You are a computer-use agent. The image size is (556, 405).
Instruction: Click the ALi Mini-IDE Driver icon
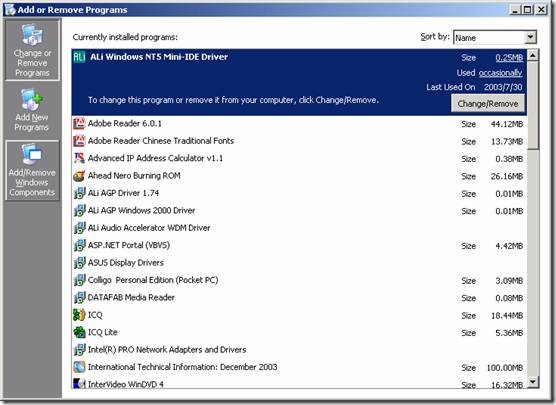pos(79,57)
